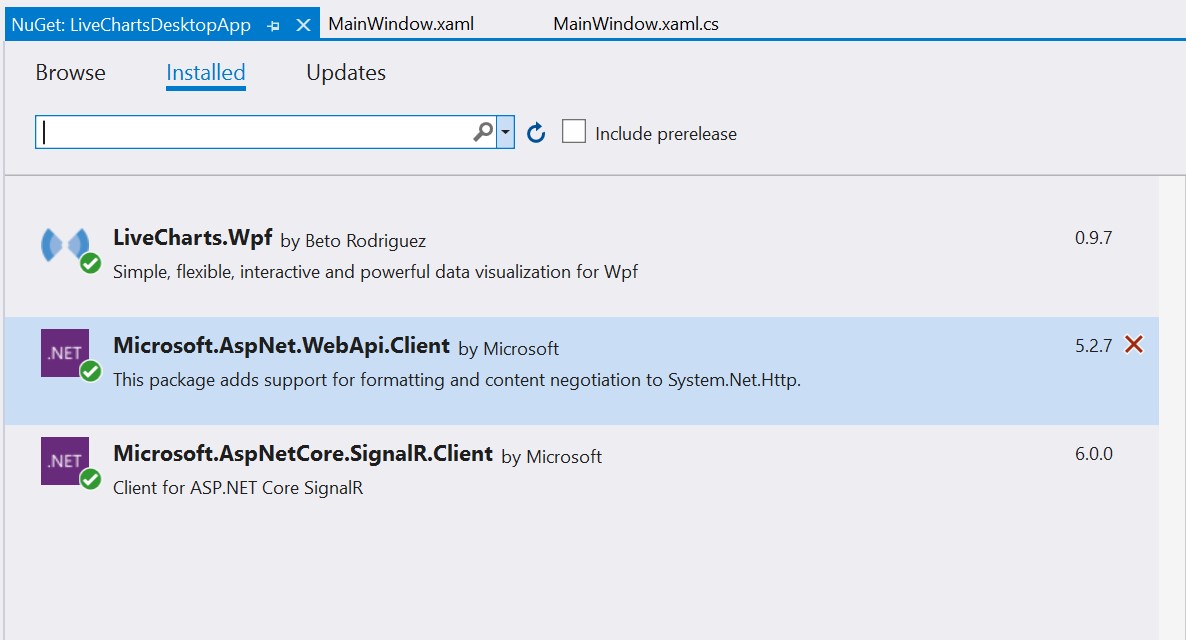The image size is (1186, 640).
Task: Click the pin icon on the NuGet tab
Action: (x=274, y=25)
